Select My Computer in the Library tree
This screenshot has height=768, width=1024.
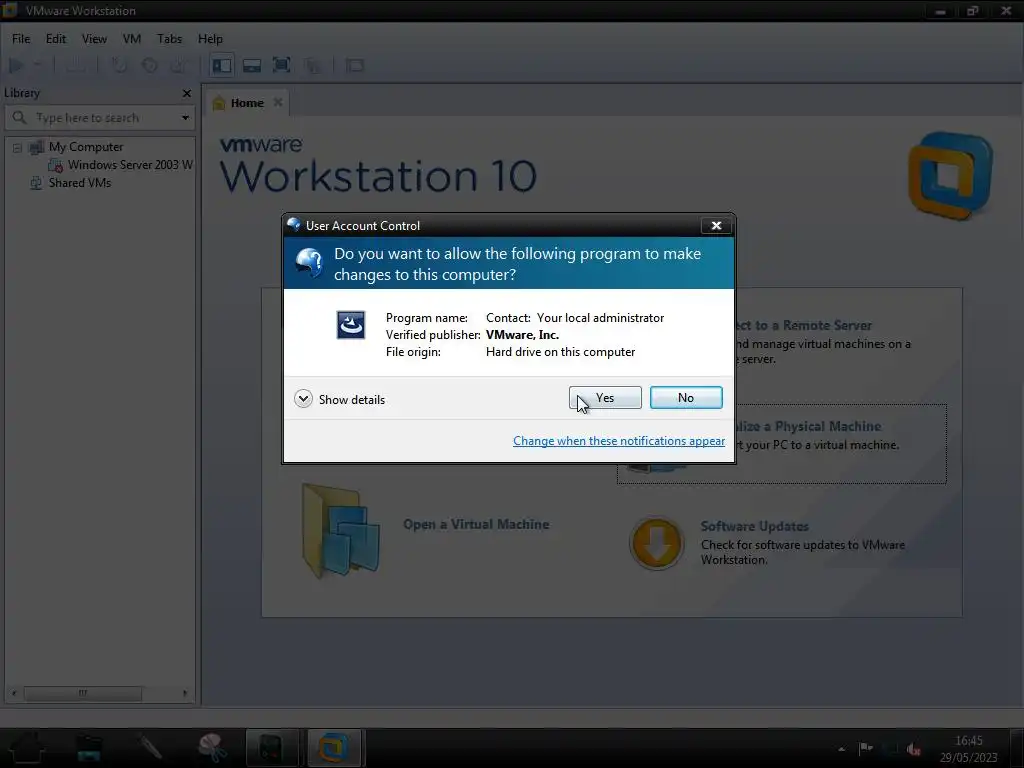86,147
